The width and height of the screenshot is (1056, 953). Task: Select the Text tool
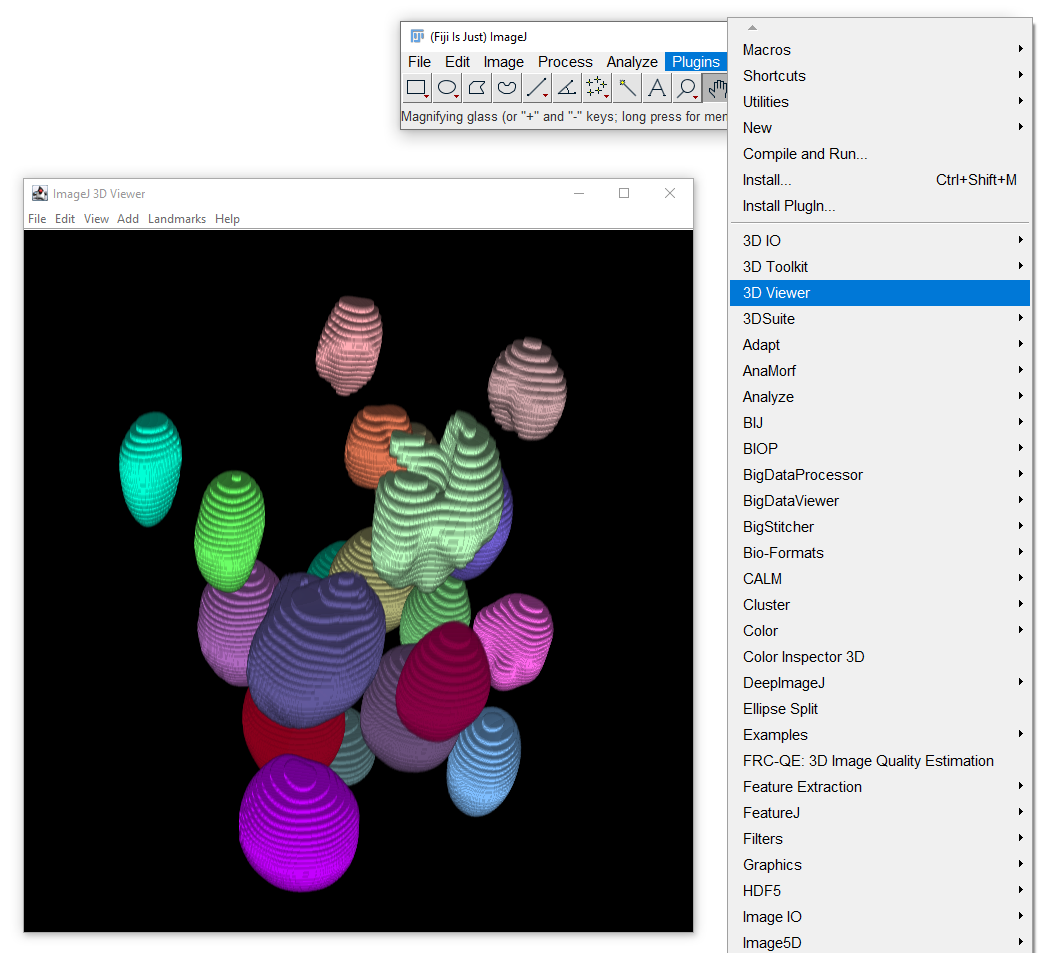(657, 88)
